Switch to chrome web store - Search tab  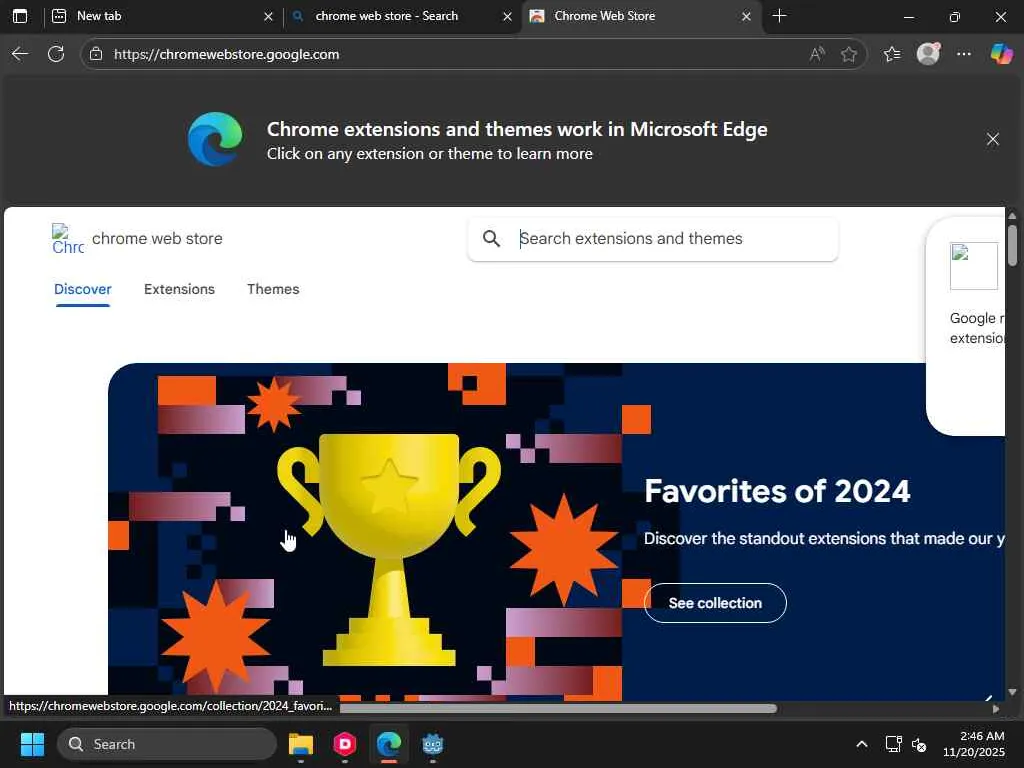[401, 16]
